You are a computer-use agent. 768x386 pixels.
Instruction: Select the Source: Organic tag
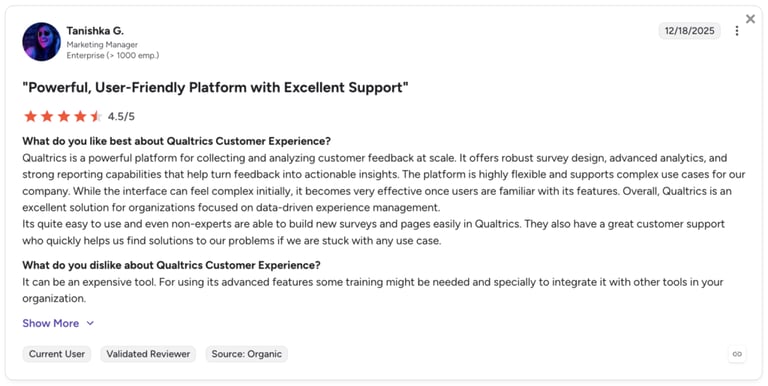click(x=246, y=354)
